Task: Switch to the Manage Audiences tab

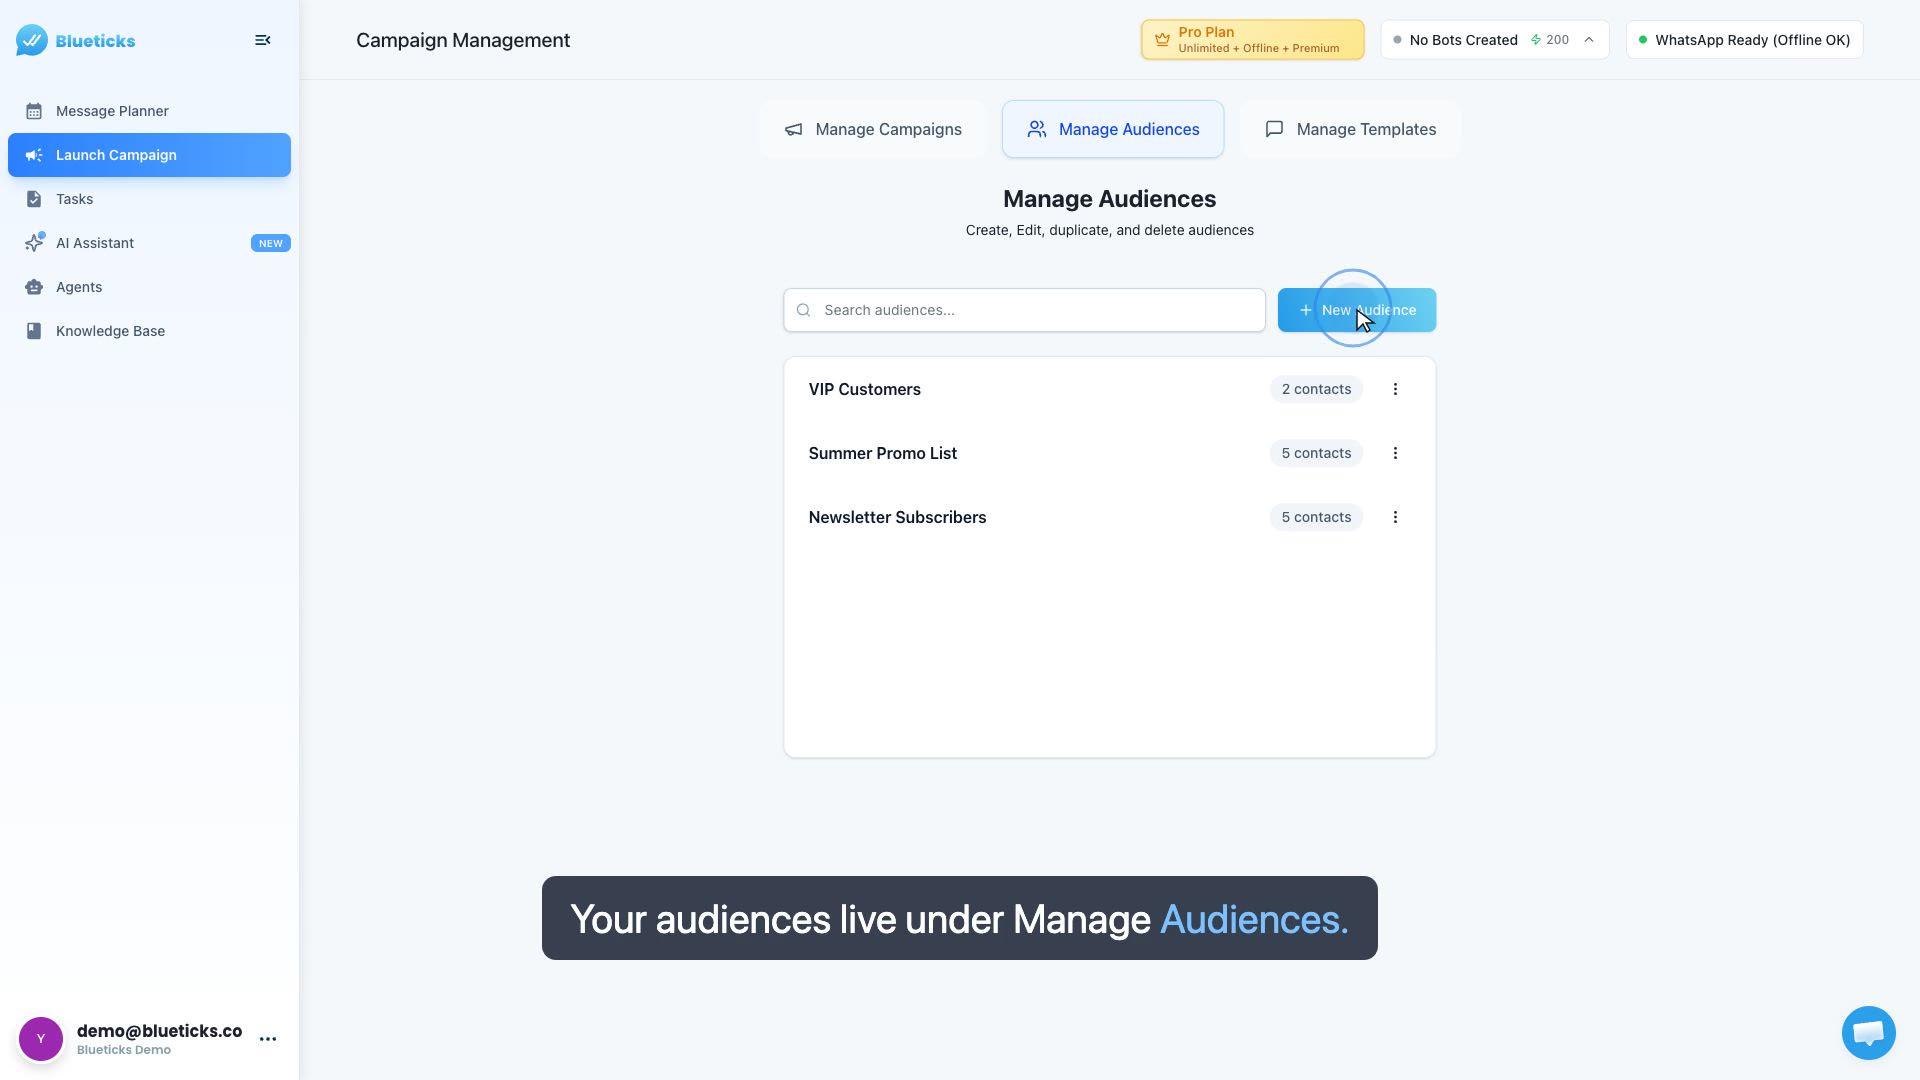Action: [1113, 129]
